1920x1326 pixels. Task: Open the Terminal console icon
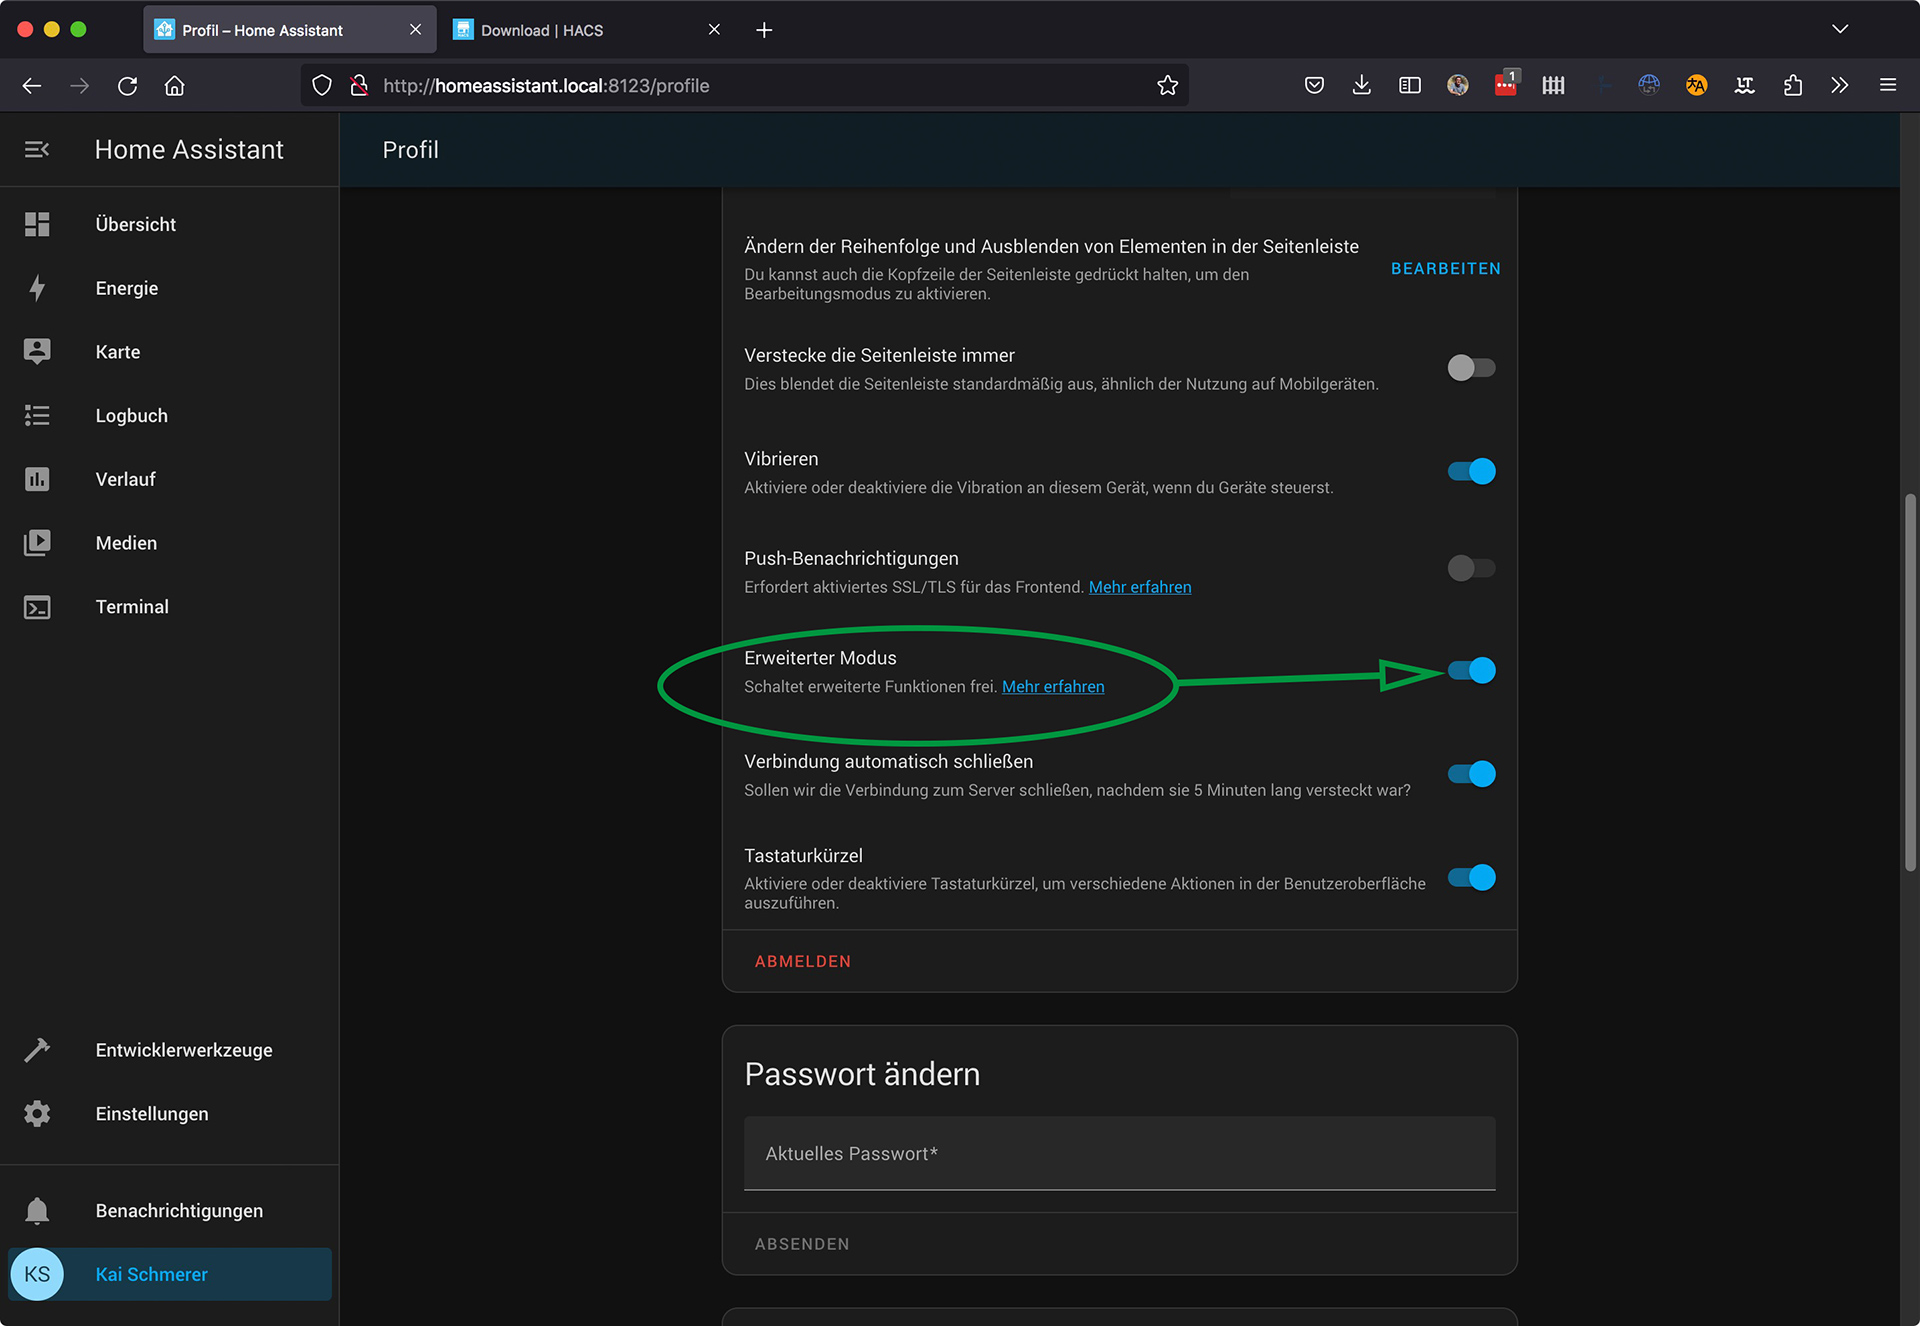click(37, 607)
